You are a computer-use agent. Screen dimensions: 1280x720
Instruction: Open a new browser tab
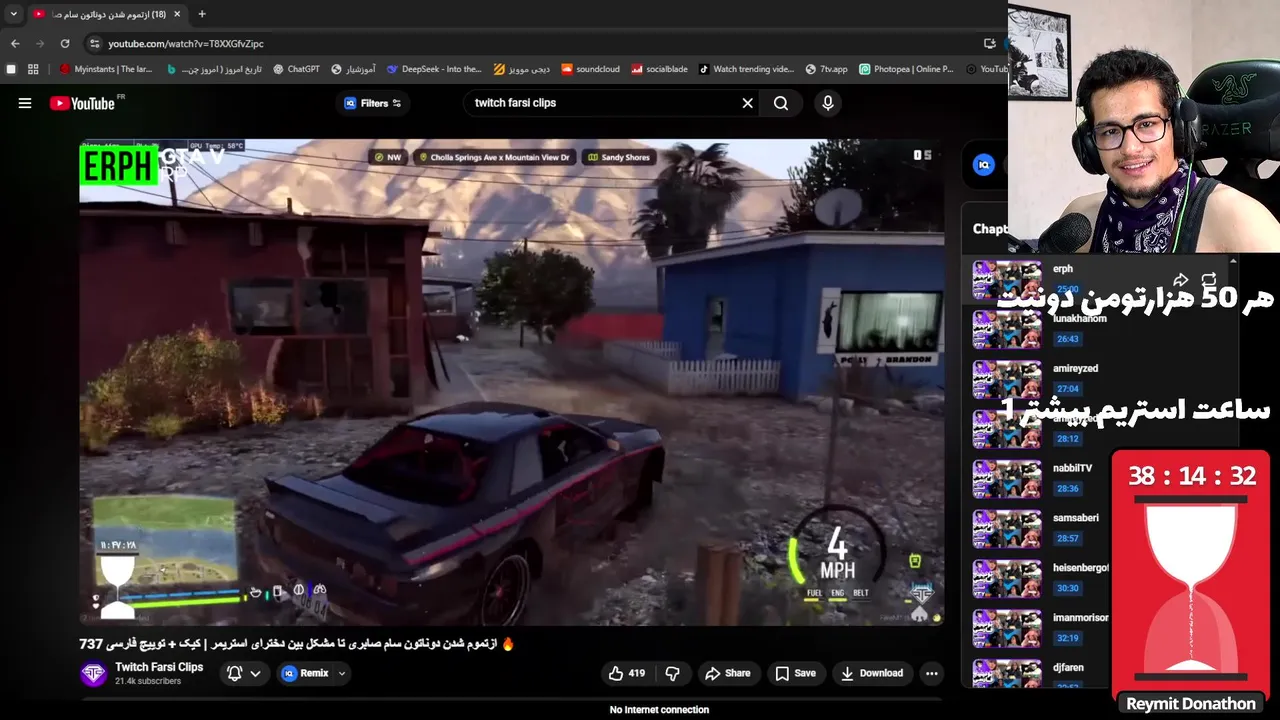pyautogui.click(x=202, y=14)
